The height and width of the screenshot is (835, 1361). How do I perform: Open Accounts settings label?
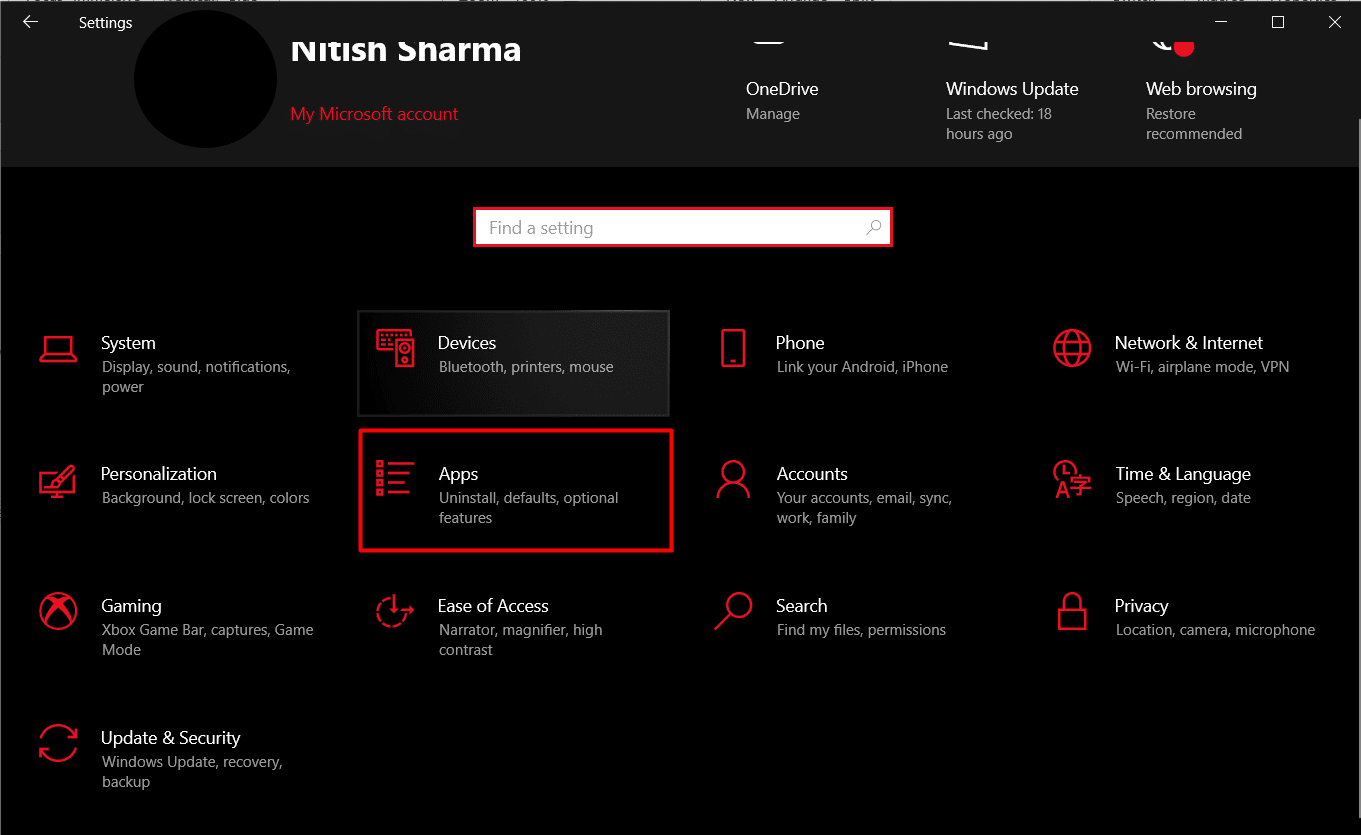812,474
